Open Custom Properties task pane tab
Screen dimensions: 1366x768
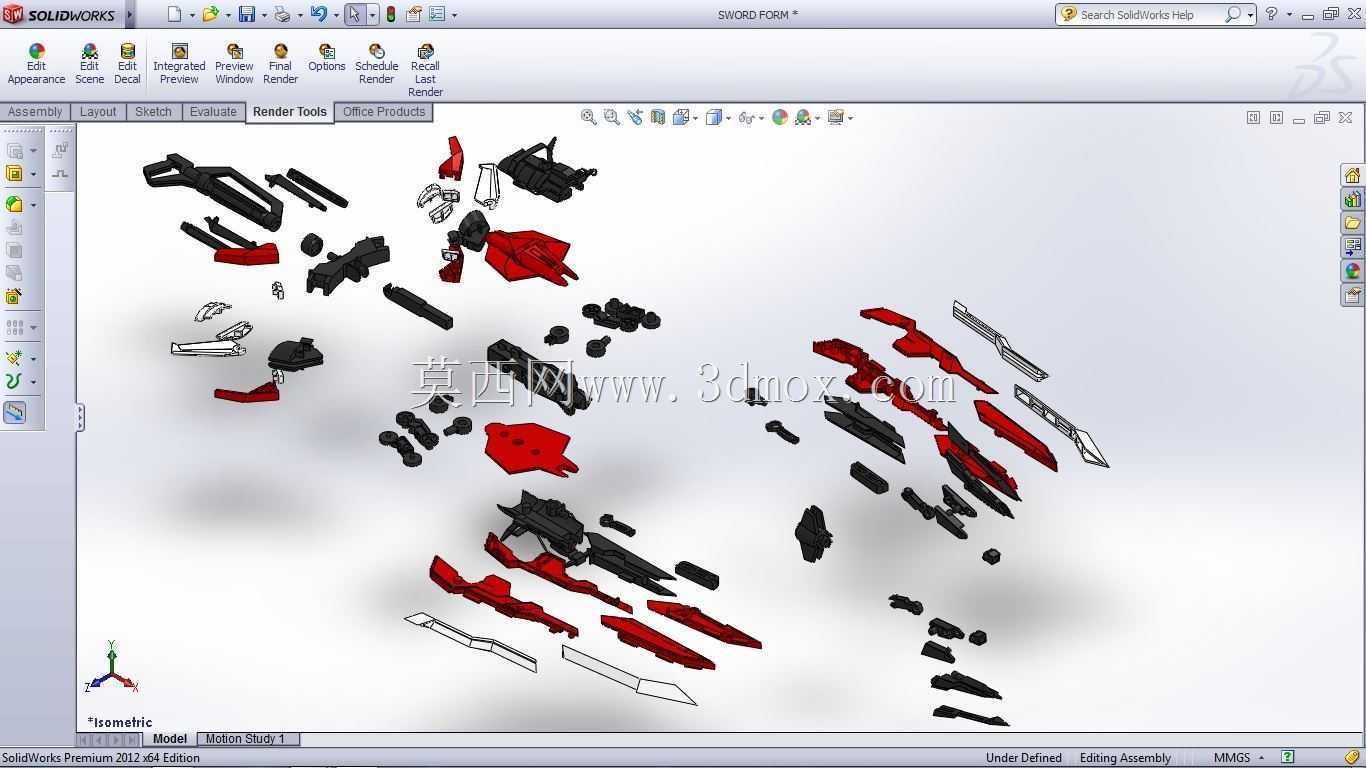pyautogui.click(x=1352, y=295)
